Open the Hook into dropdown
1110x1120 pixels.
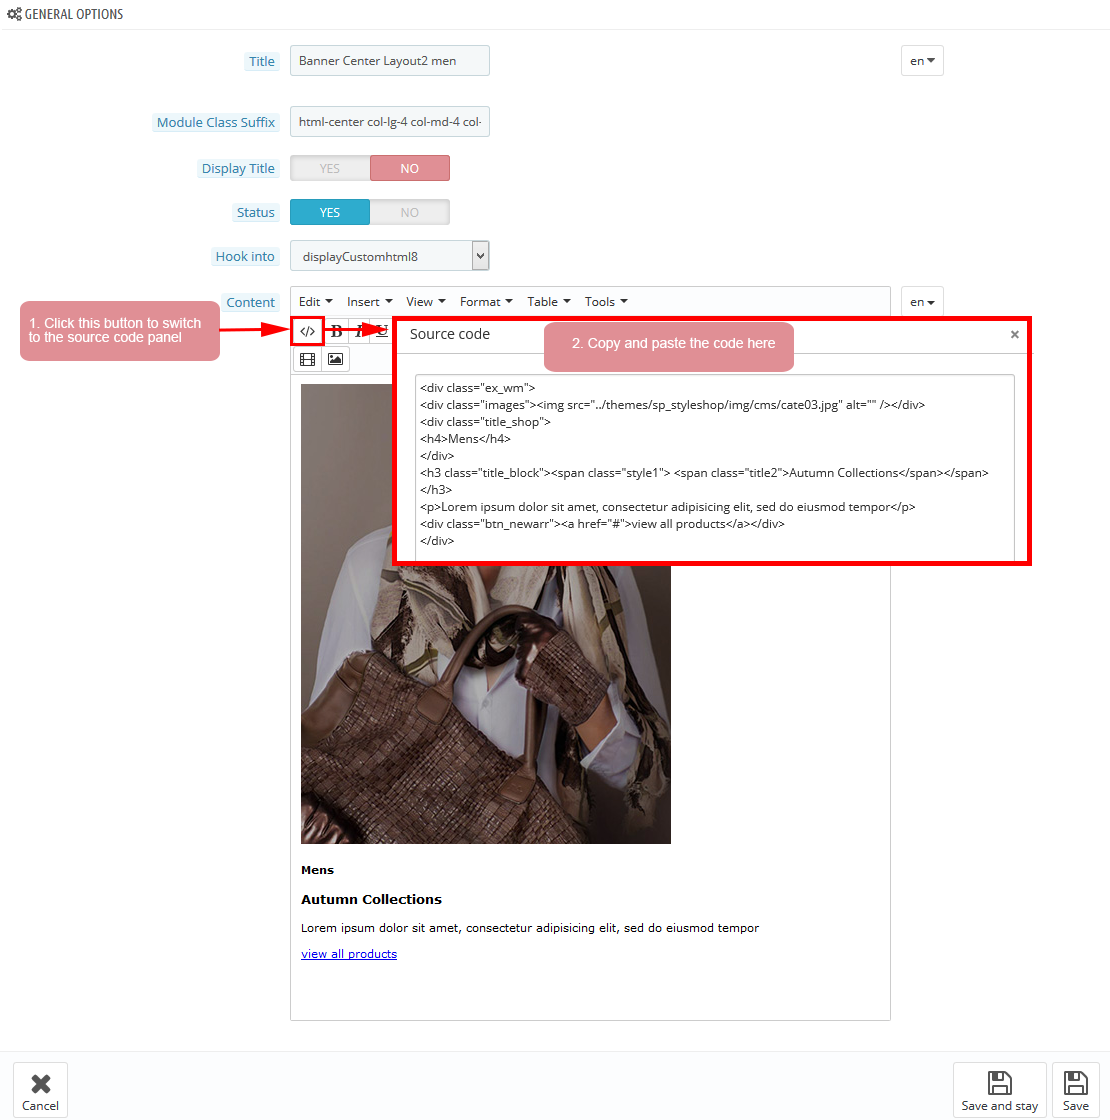coord(389,256)
